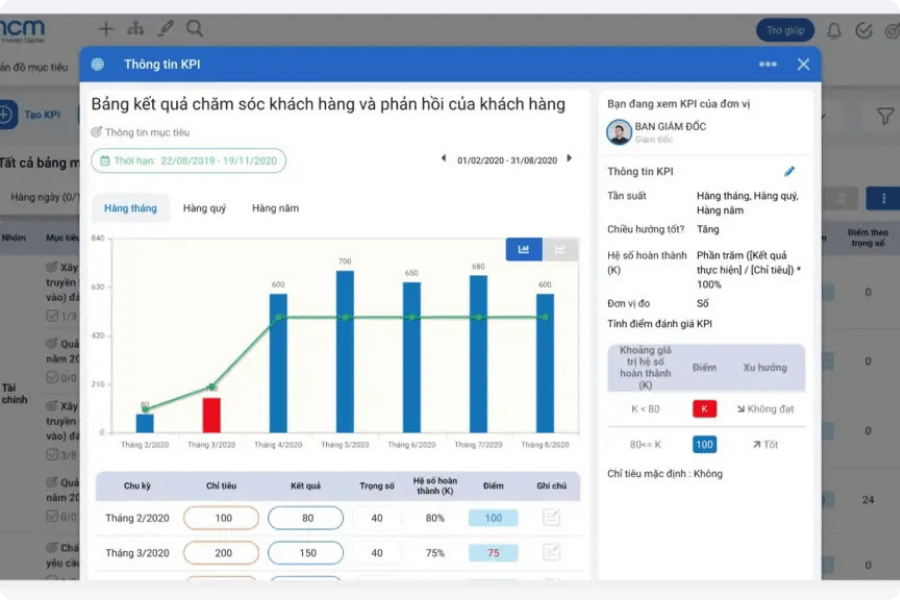Open the notification bell
900x600 pixels.
pyautogui.click(x=834, y=30)
